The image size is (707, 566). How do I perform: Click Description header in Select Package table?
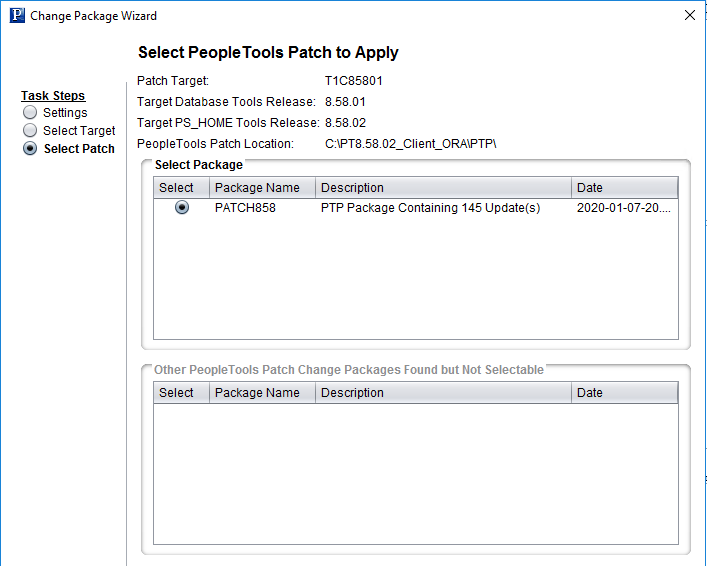(443, 188)
